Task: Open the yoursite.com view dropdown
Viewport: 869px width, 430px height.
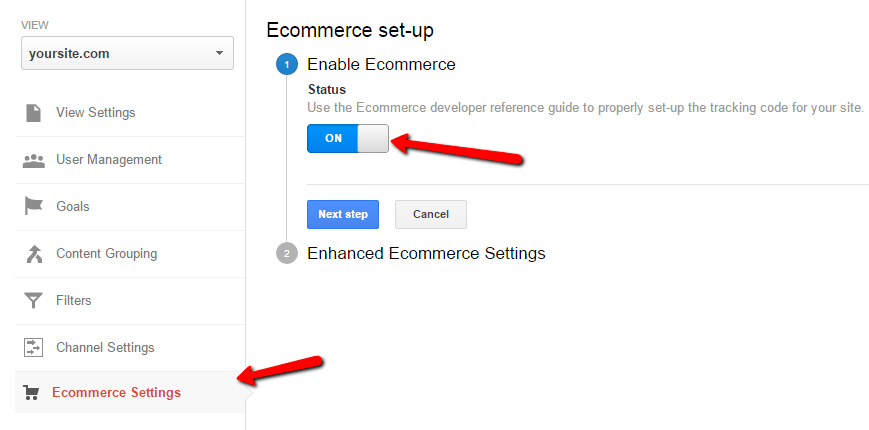Action: [x=127, y=54]
